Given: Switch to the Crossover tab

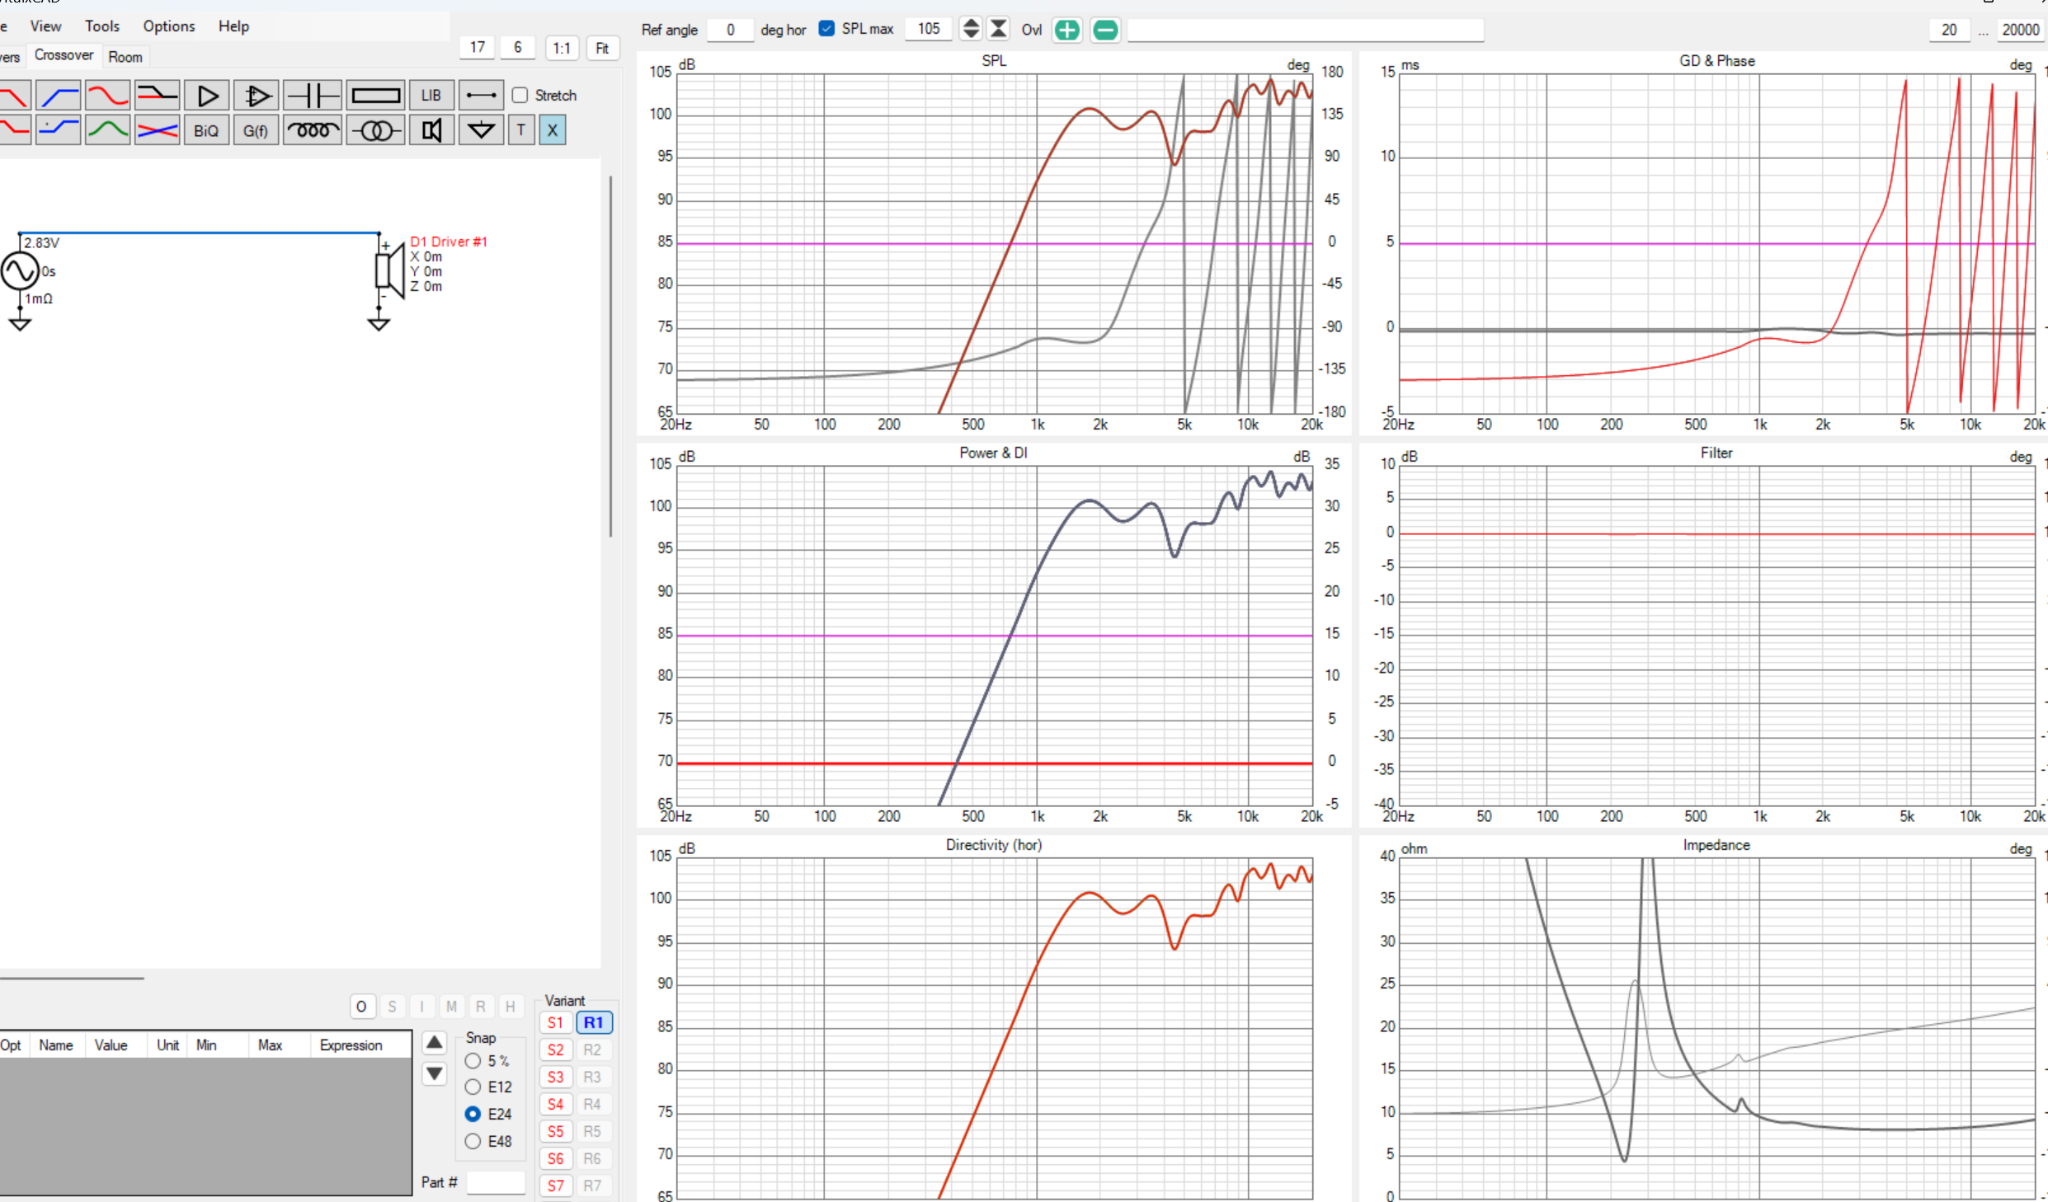Looking at the screenshot, I should (64, 55).
